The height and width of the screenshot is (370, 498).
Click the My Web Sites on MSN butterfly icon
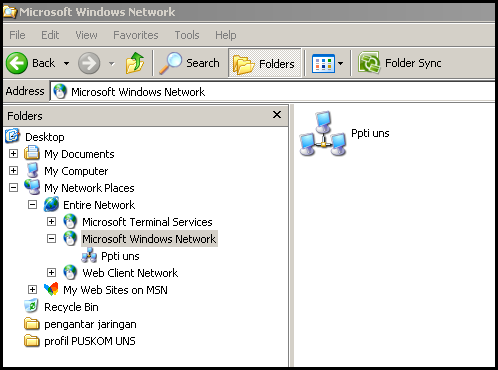tap(51, 290)
